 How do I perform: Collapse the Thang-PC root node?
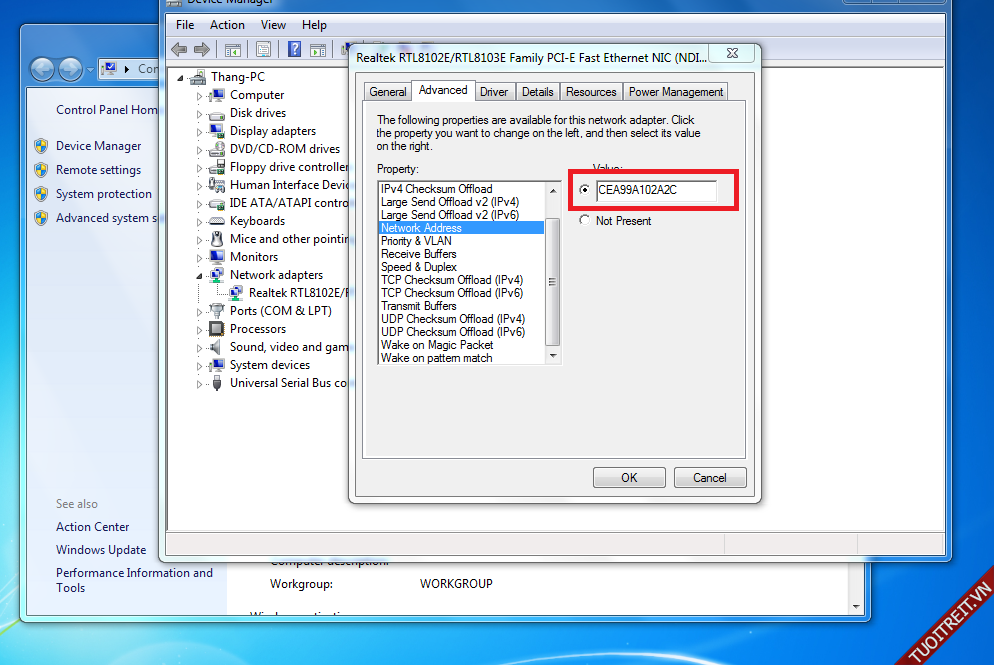(181, 78)
